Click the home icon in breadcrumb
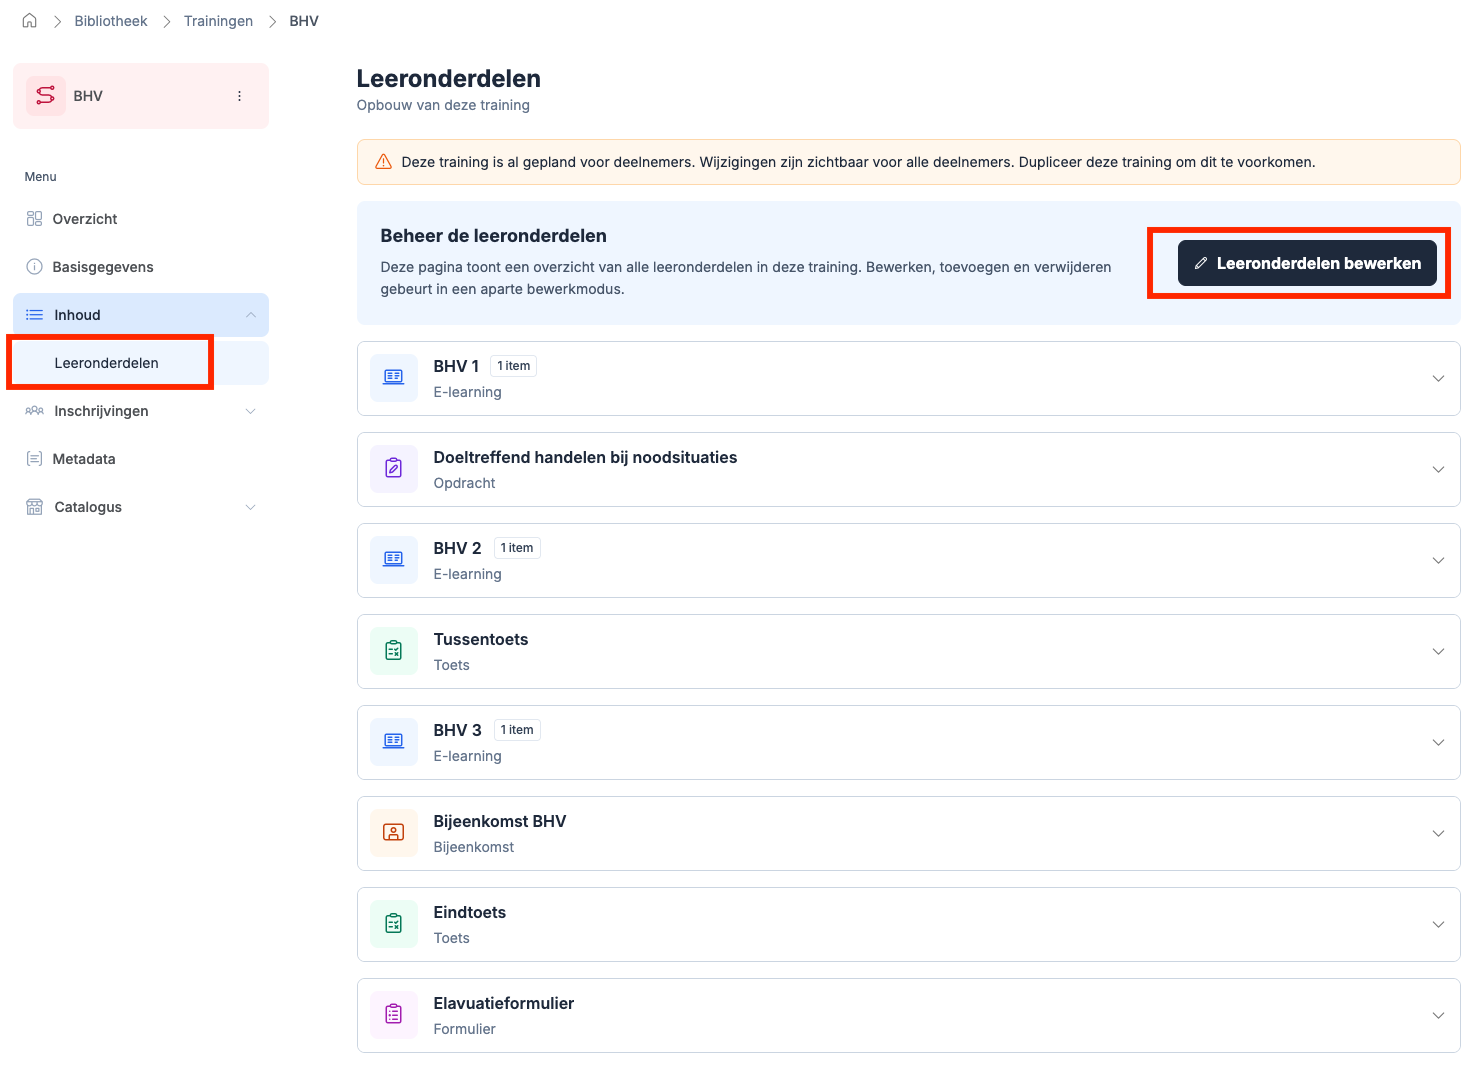 30,21
